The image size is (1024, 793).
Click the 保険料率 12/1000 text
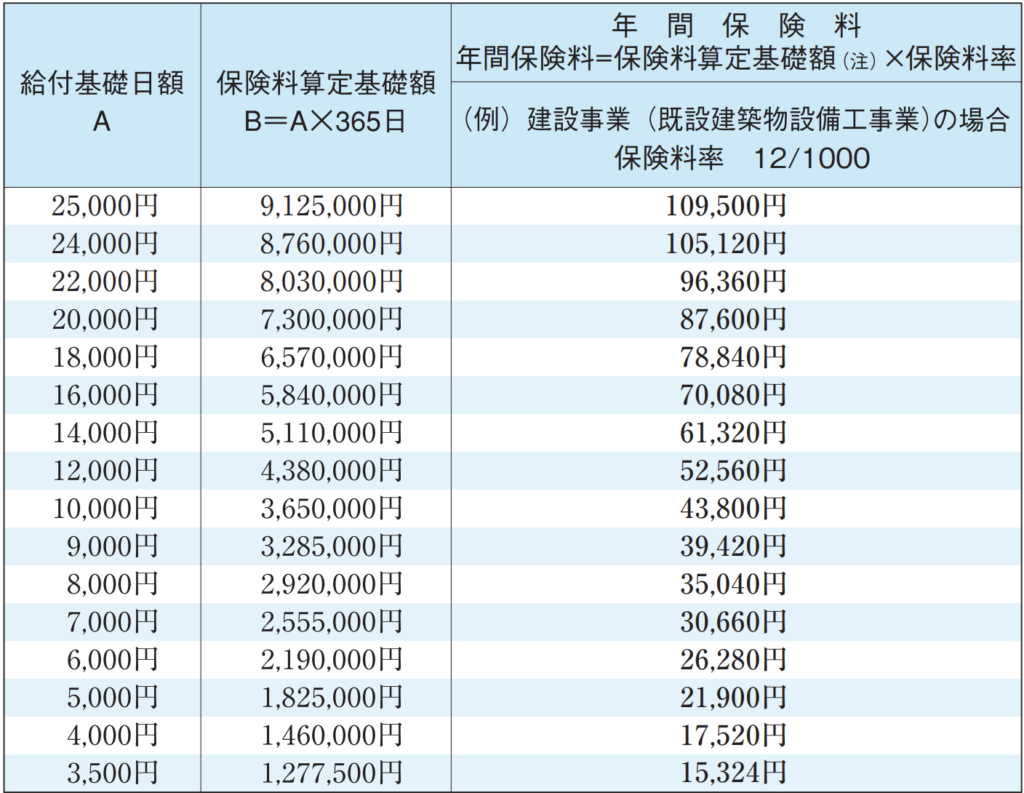pos(742,158)
